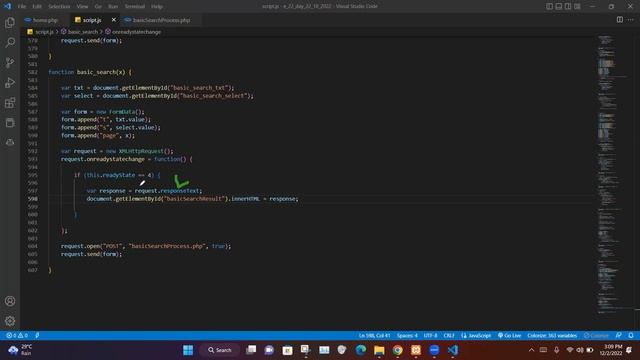Click the function basic_search(x) line
Screen dimensions: 640x360
90,72
